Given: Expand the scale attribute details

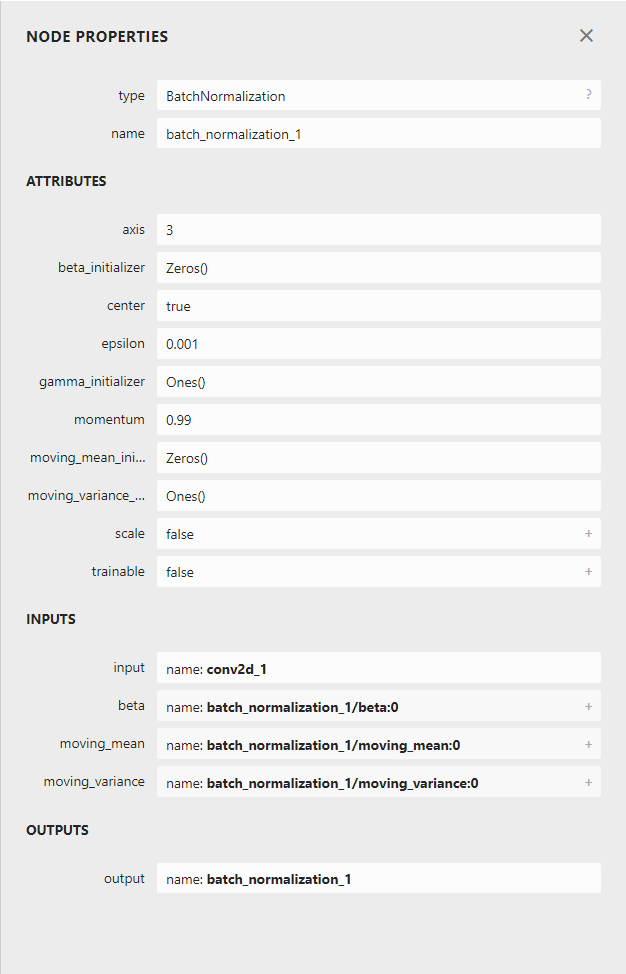Looking at the screenshot, I should (x=590, y=533).
